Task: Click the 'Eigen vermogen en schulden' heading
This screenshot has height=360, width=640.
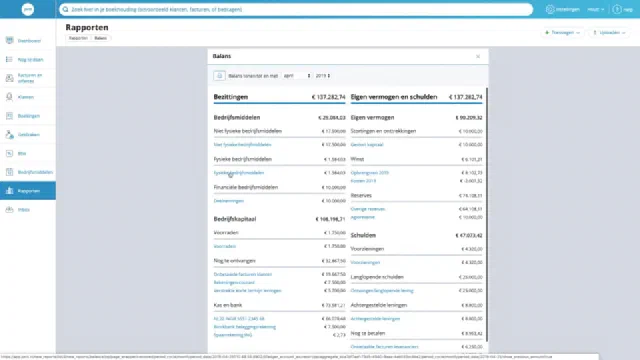Action: point(394,97)
